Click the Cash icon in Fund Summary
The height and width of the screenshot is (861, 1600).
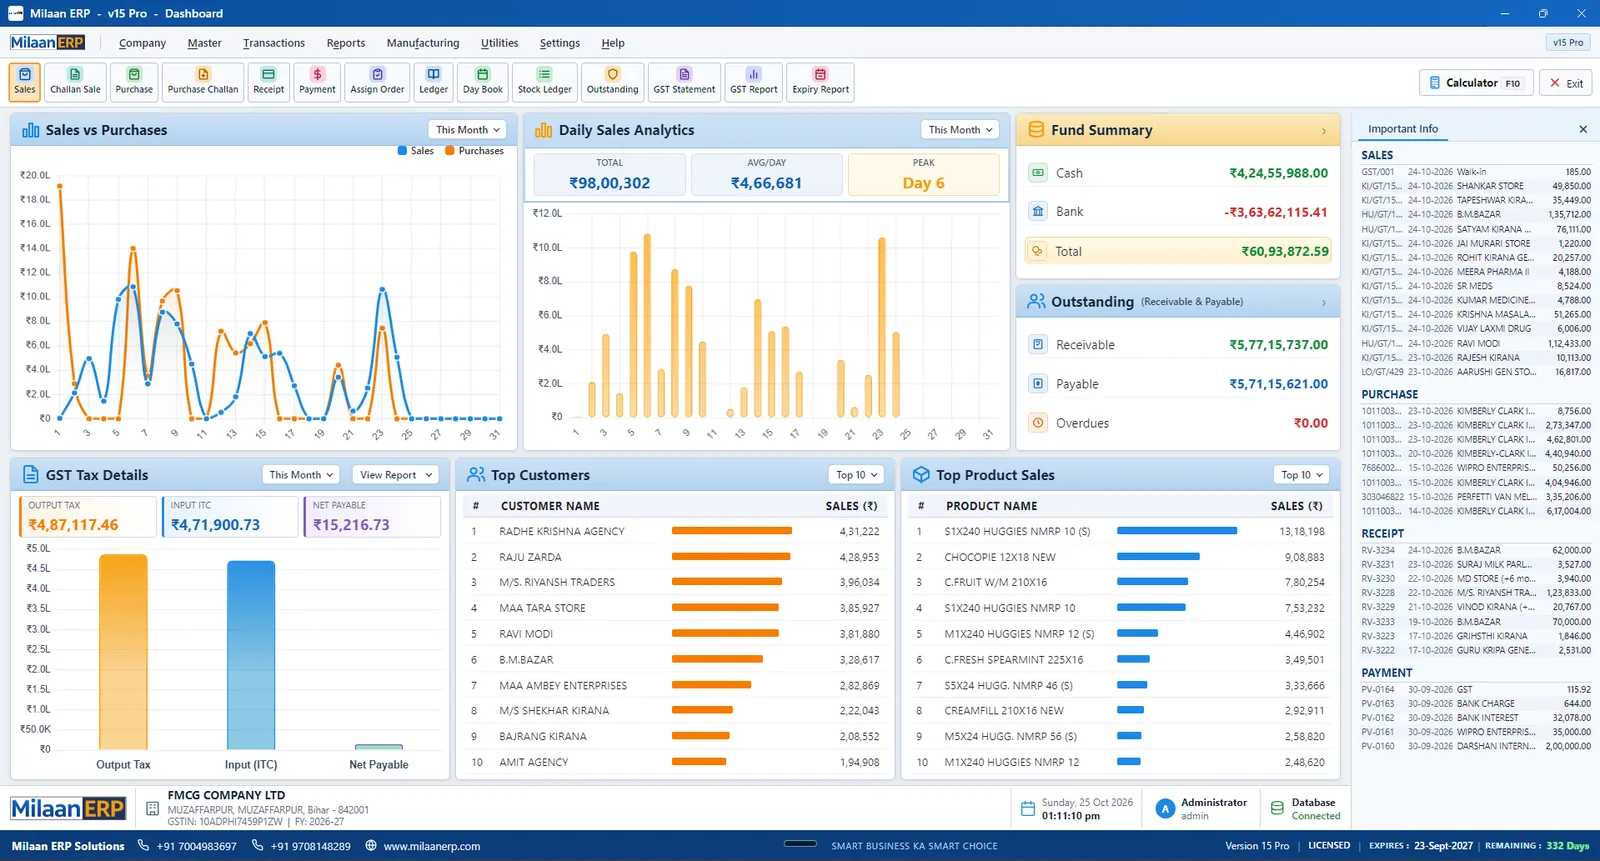tap(1038, 173)
